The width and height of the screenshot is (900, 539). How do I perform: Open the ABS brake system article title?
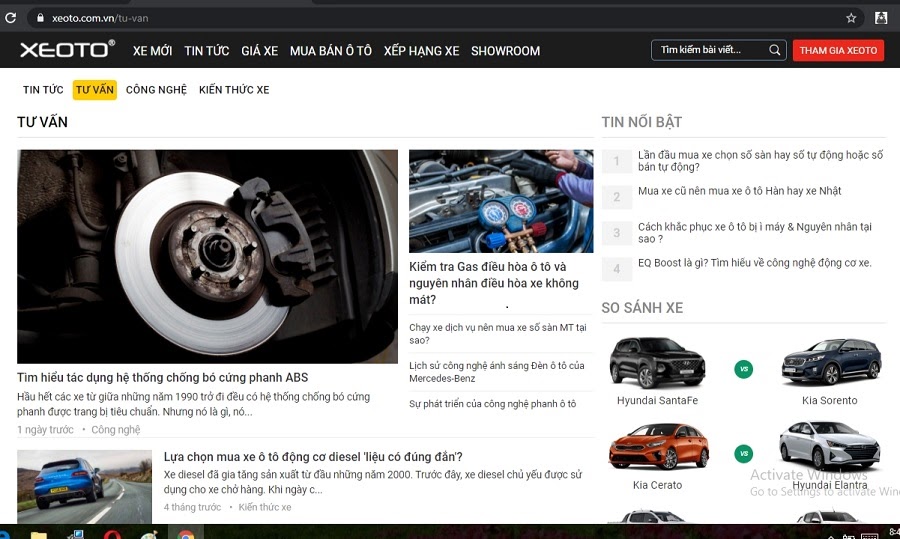click(162, 378)
